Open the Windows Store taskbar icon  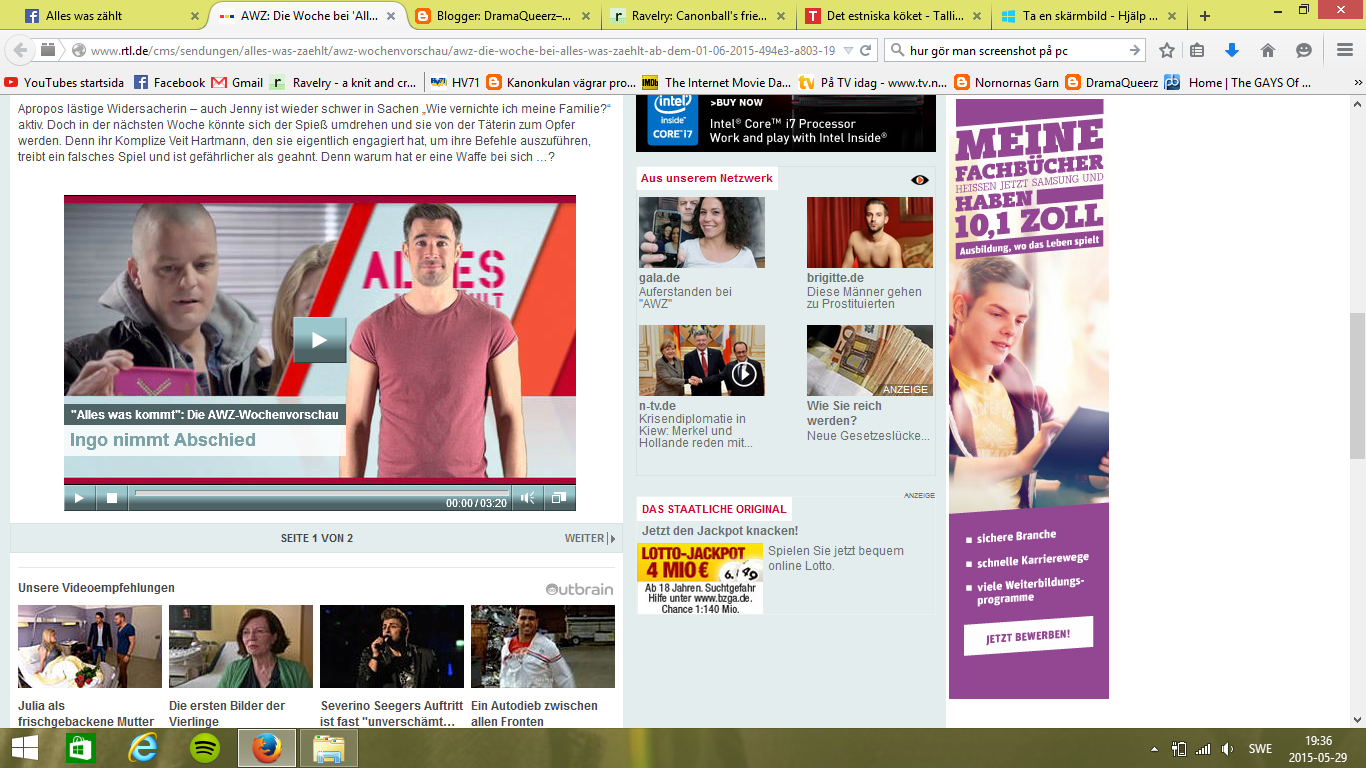[81, 748]
